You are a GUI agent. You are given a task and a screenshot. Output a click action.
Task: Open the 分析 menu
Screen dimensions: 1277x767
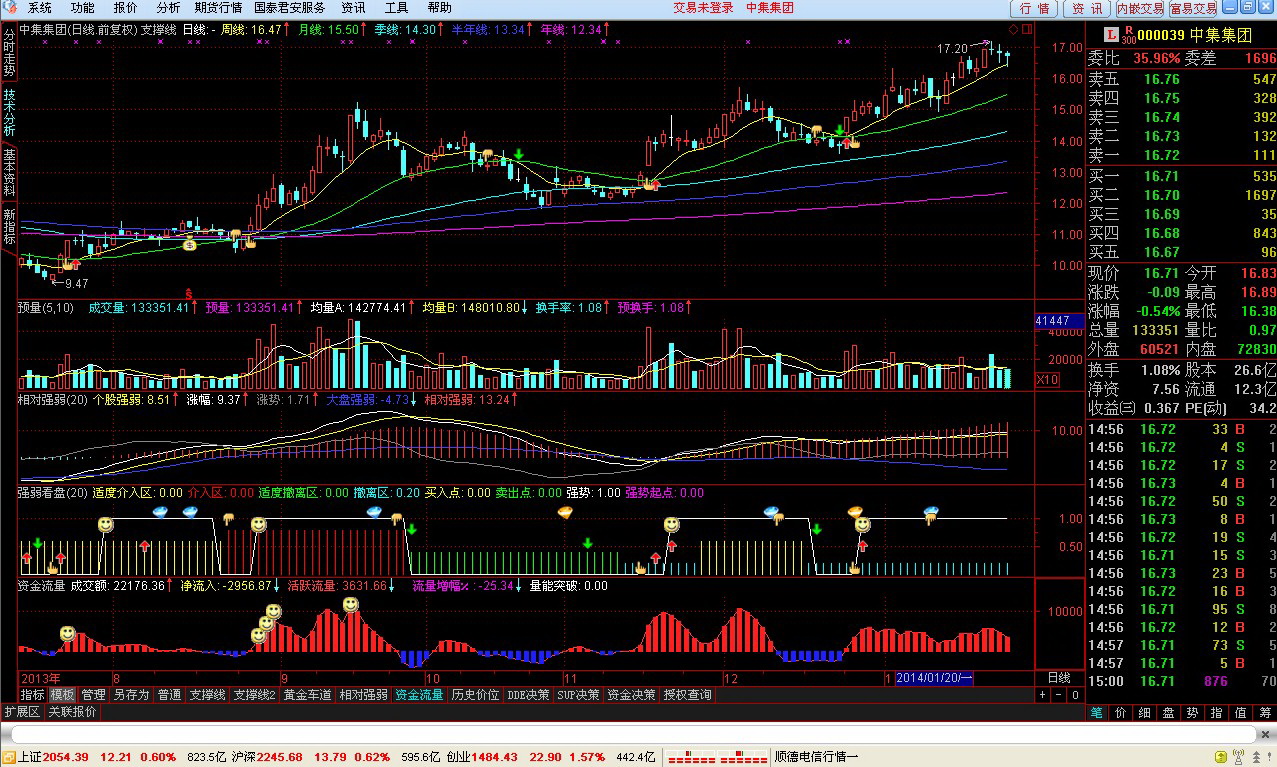[x=168, y=8]
